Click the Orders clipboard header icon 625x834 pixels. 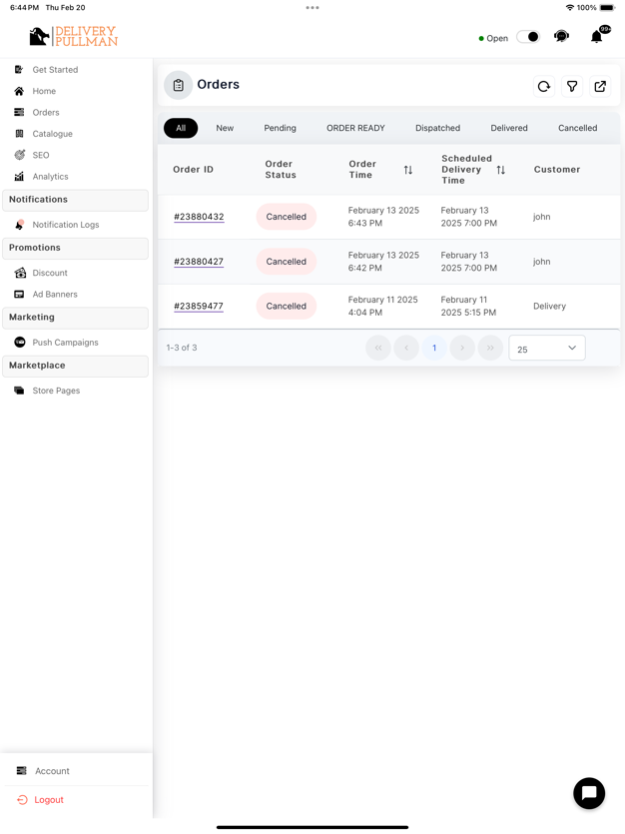[178, 85]
